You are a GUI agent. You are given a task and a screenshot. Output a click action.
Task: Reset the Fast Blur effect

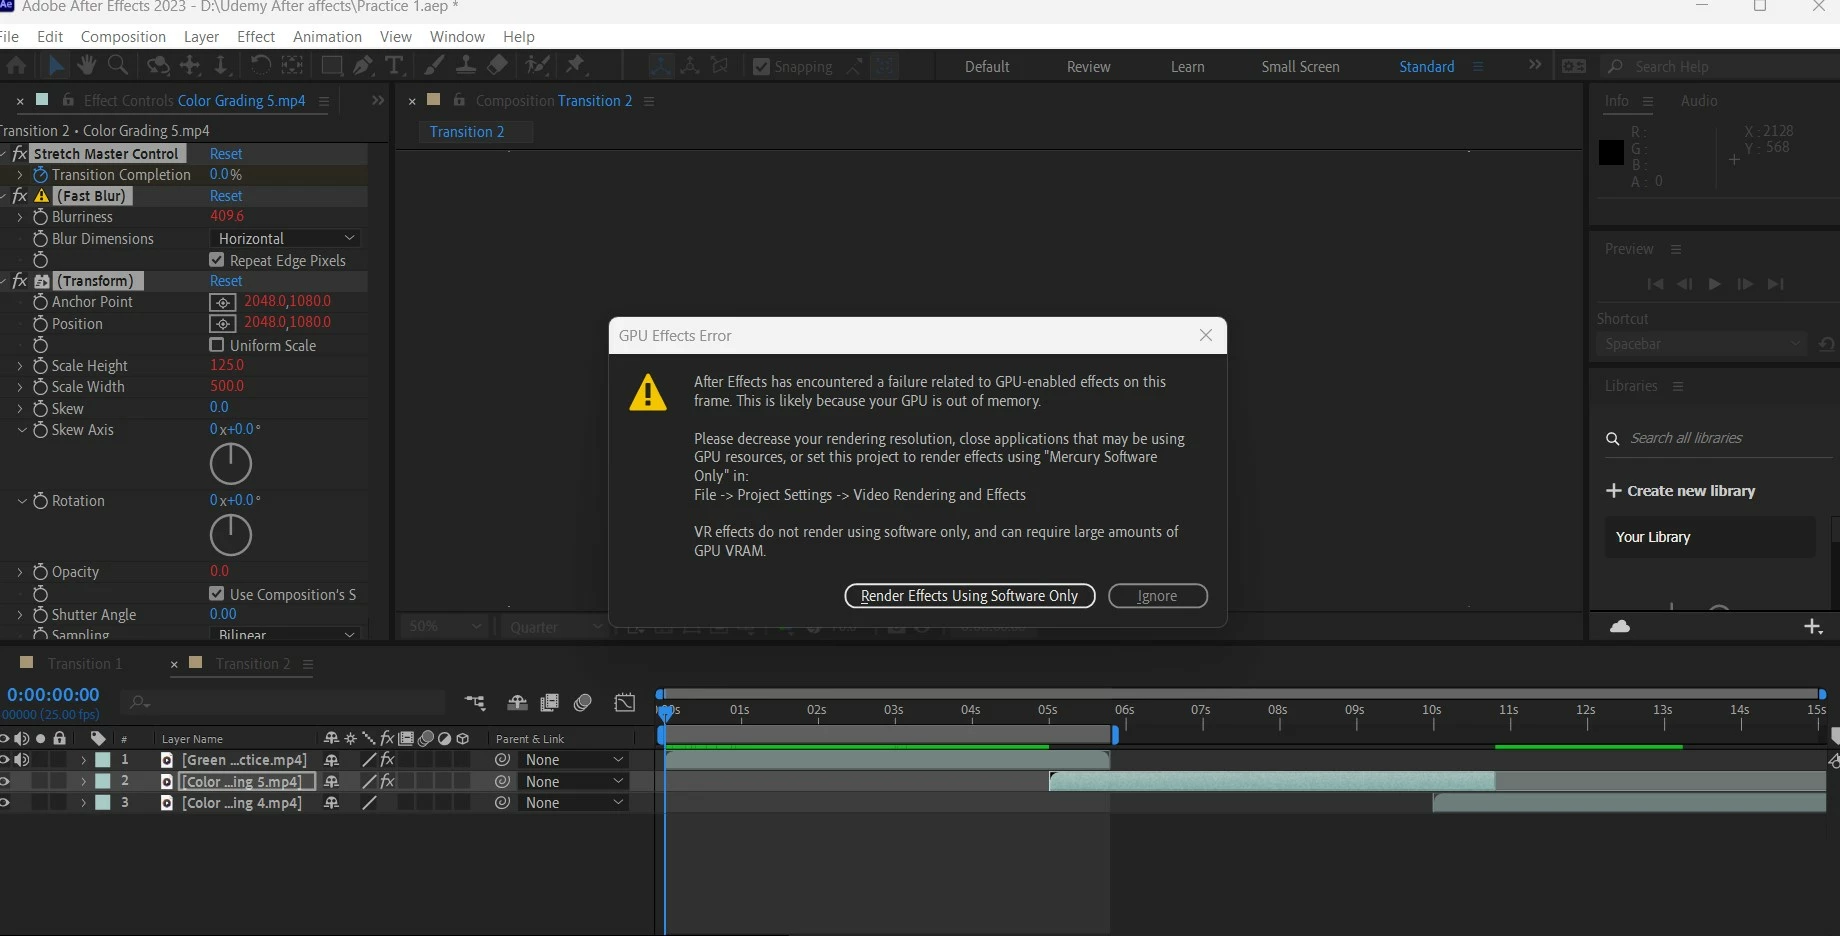point(226,196)
